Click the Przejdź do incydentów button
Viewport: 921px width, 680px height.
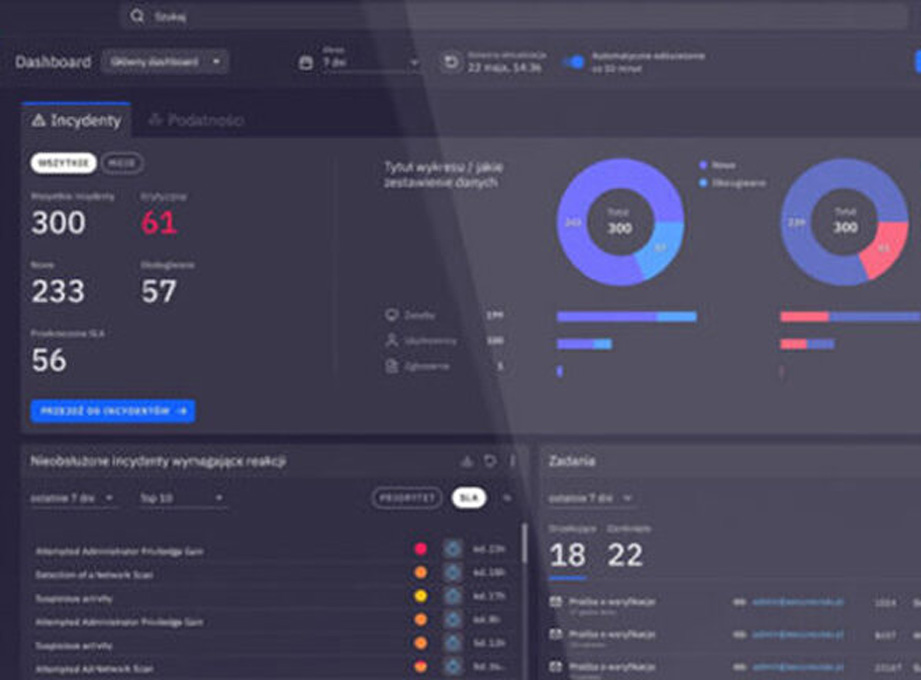(113, 410)
